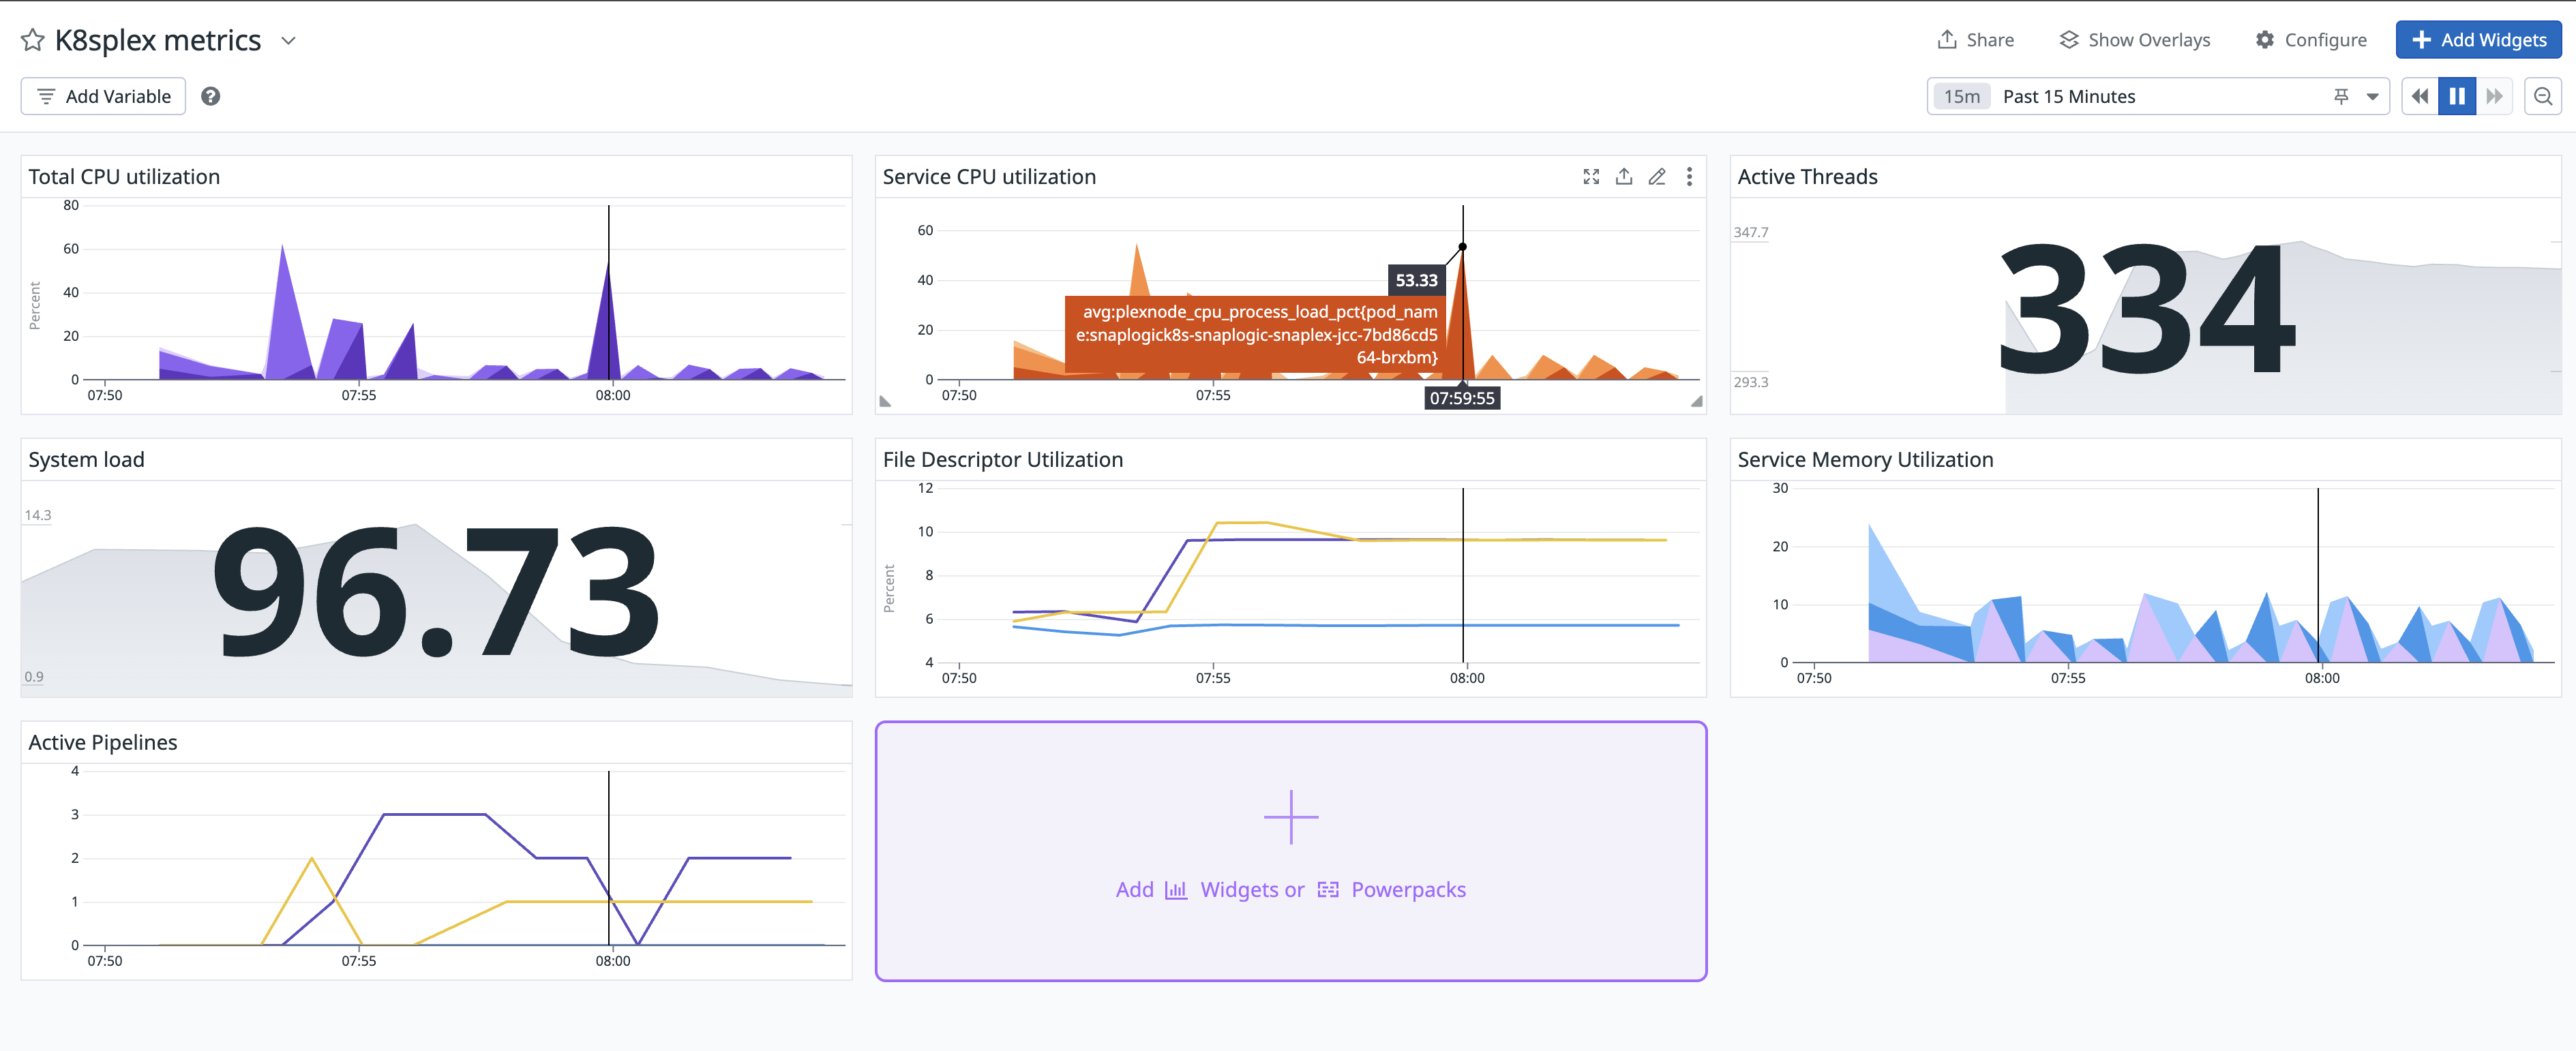Jump backward in time with rewind arrows
Screen dimensions: 2576x1051
click(x=2420, y=96)
